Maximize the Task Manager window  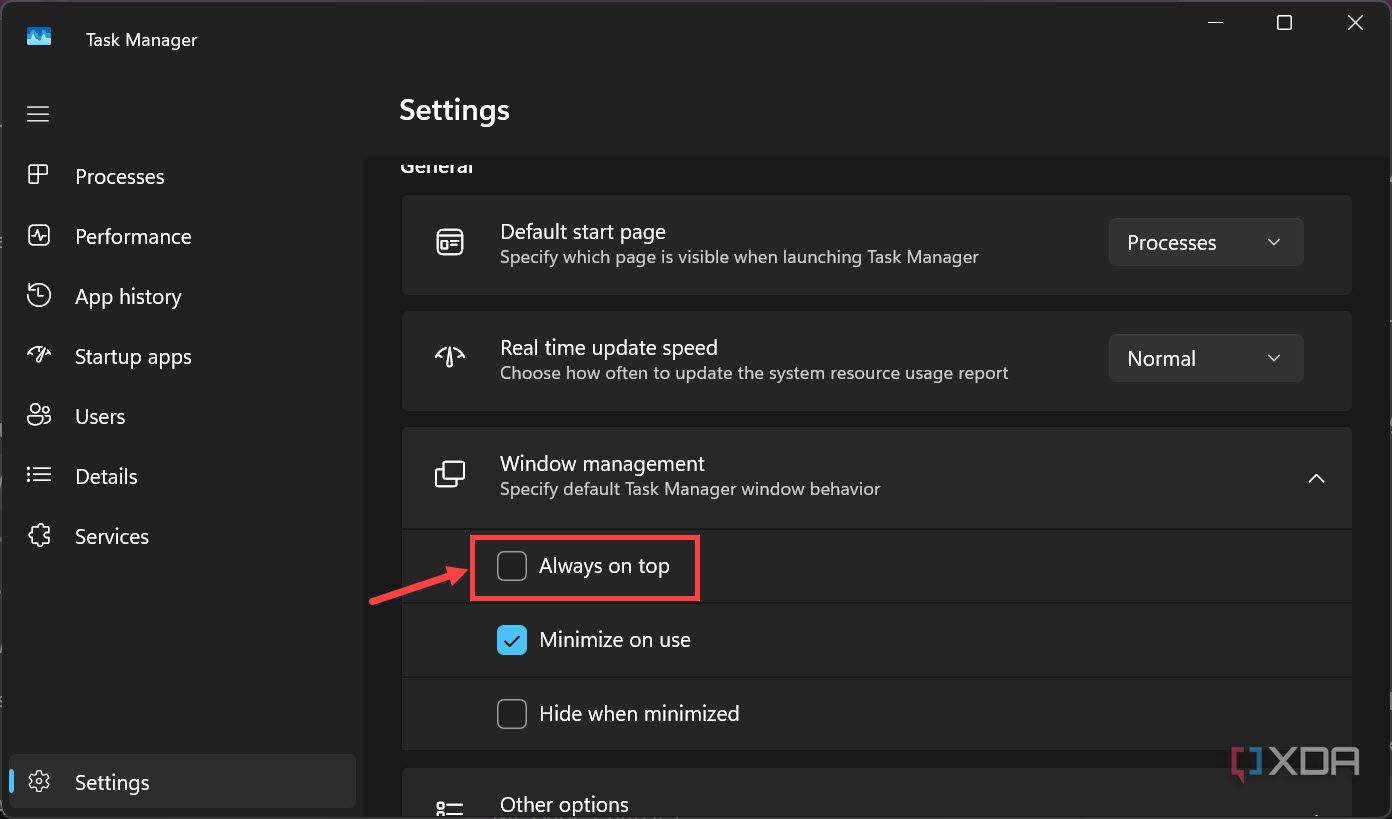coord(1284,23)
